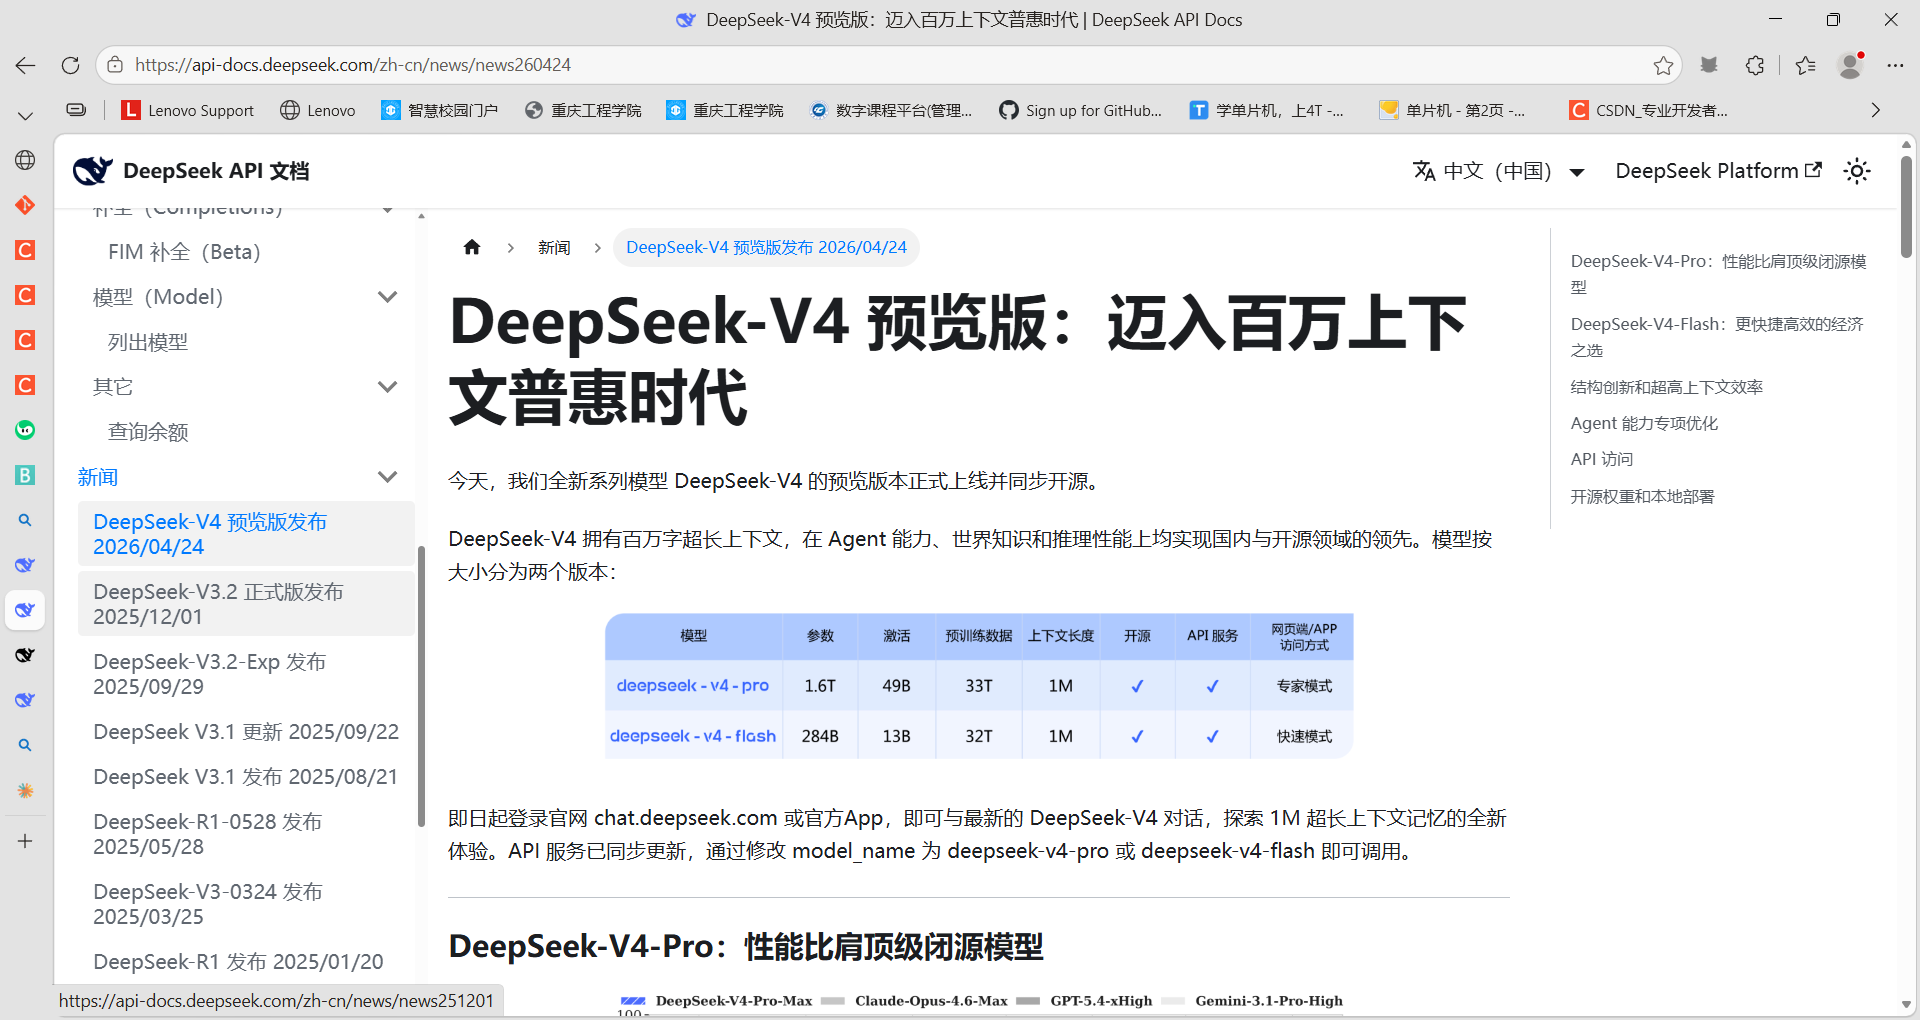The width and height of the screenshot is (1920, 1020).
Task: Collapse the 新闻 section chevron
Action: pos(388,477)
